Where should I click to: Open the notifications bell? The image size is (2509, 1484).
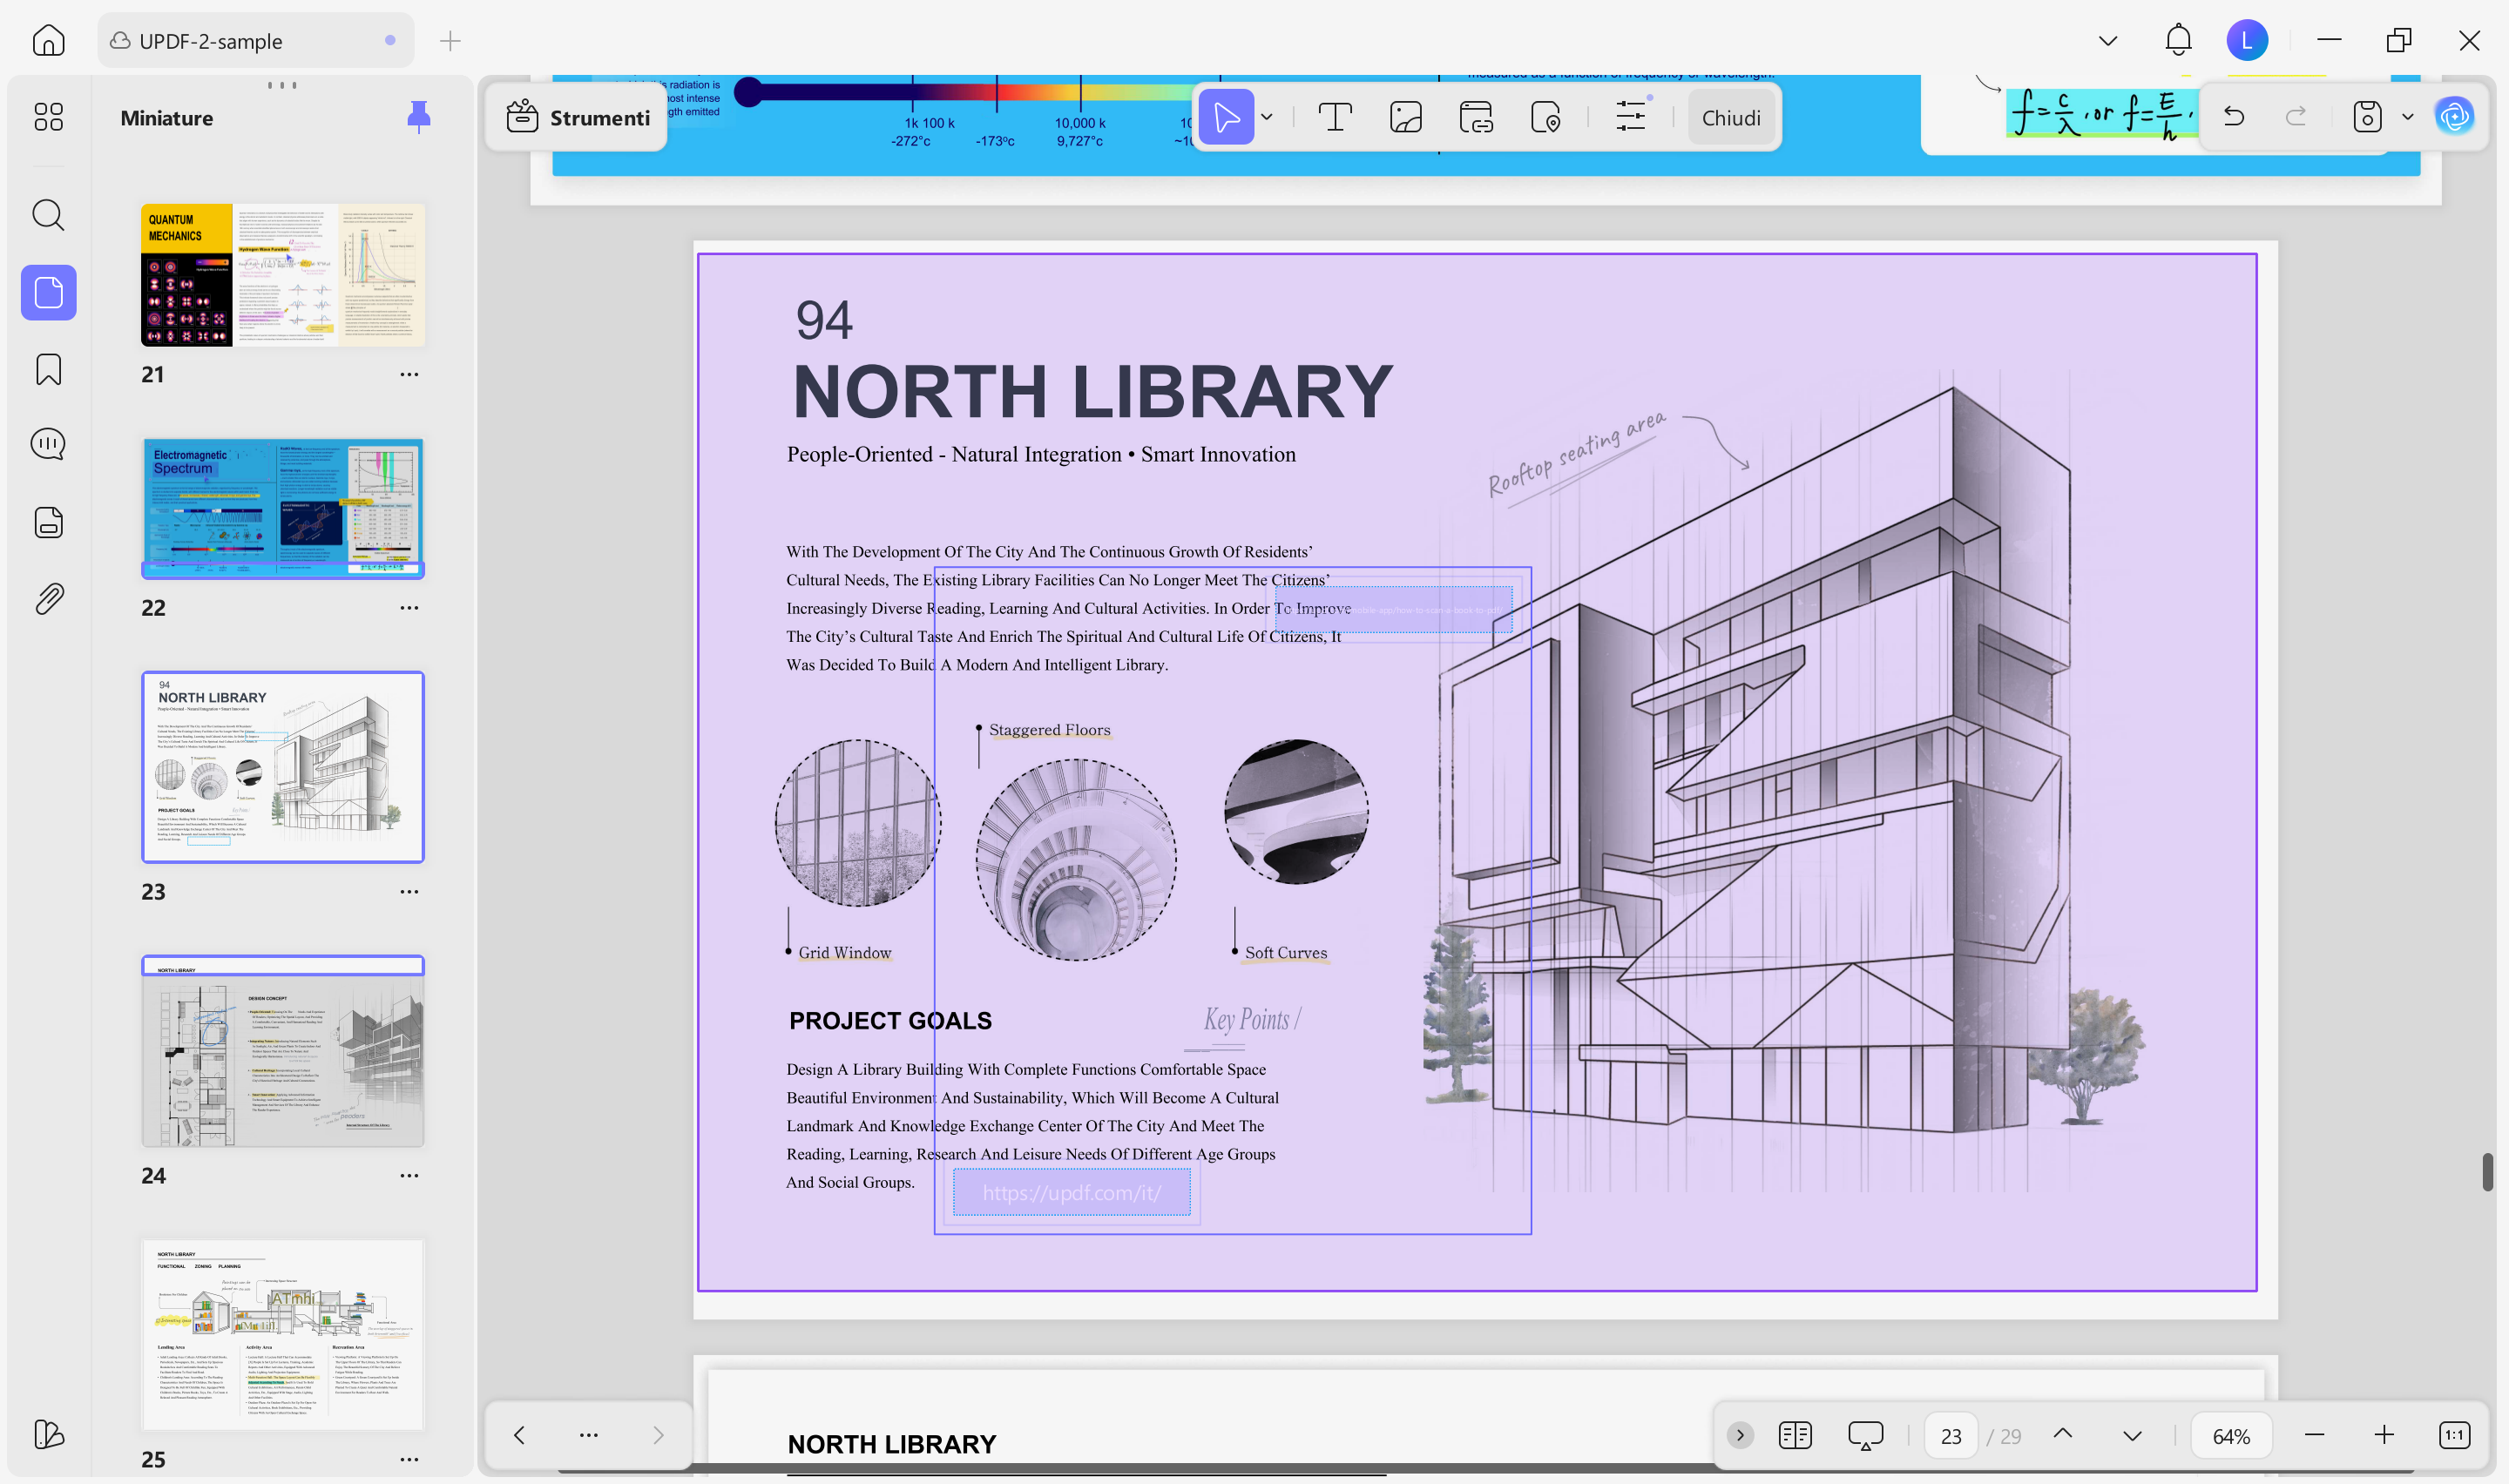tap(2178, 40)
